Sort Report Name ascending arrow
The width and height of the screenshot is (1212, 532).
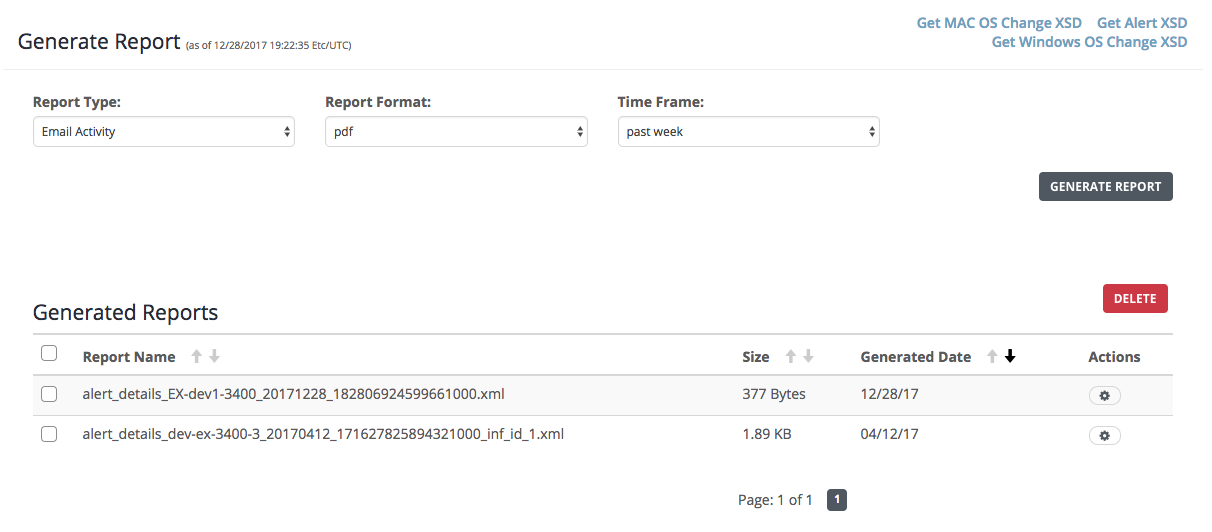[196, 357]
